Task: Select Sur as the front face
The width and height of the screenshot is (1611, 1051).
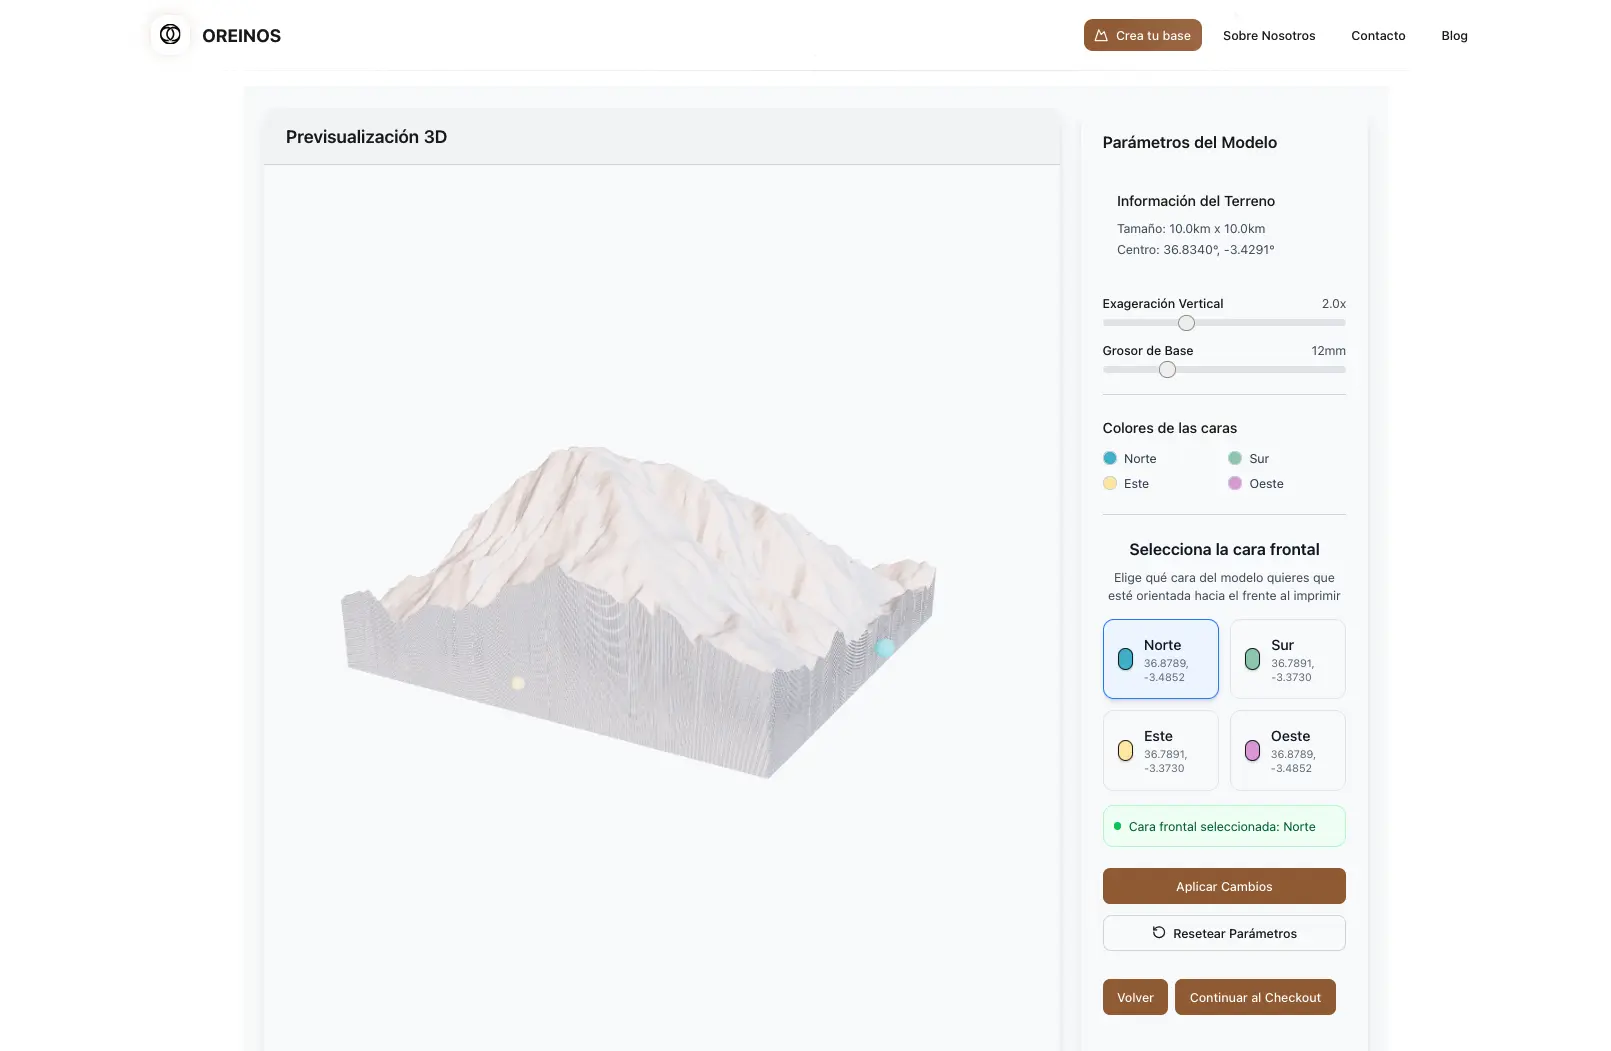Action: (1287, 659)
